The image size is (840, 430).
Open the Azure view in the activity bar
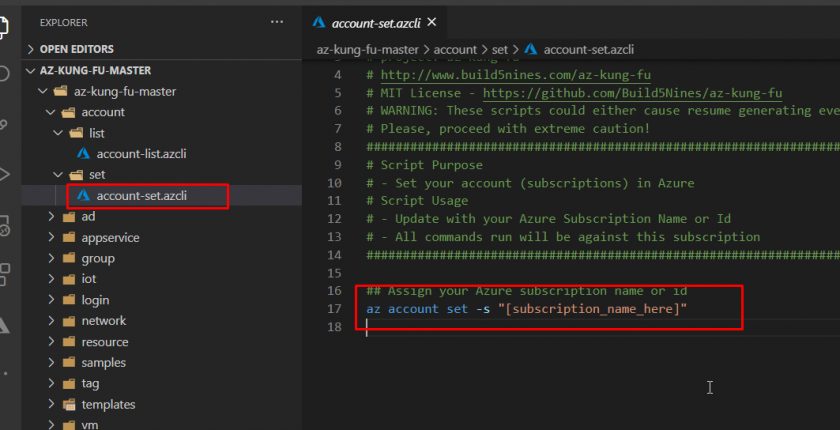[6, 325]
